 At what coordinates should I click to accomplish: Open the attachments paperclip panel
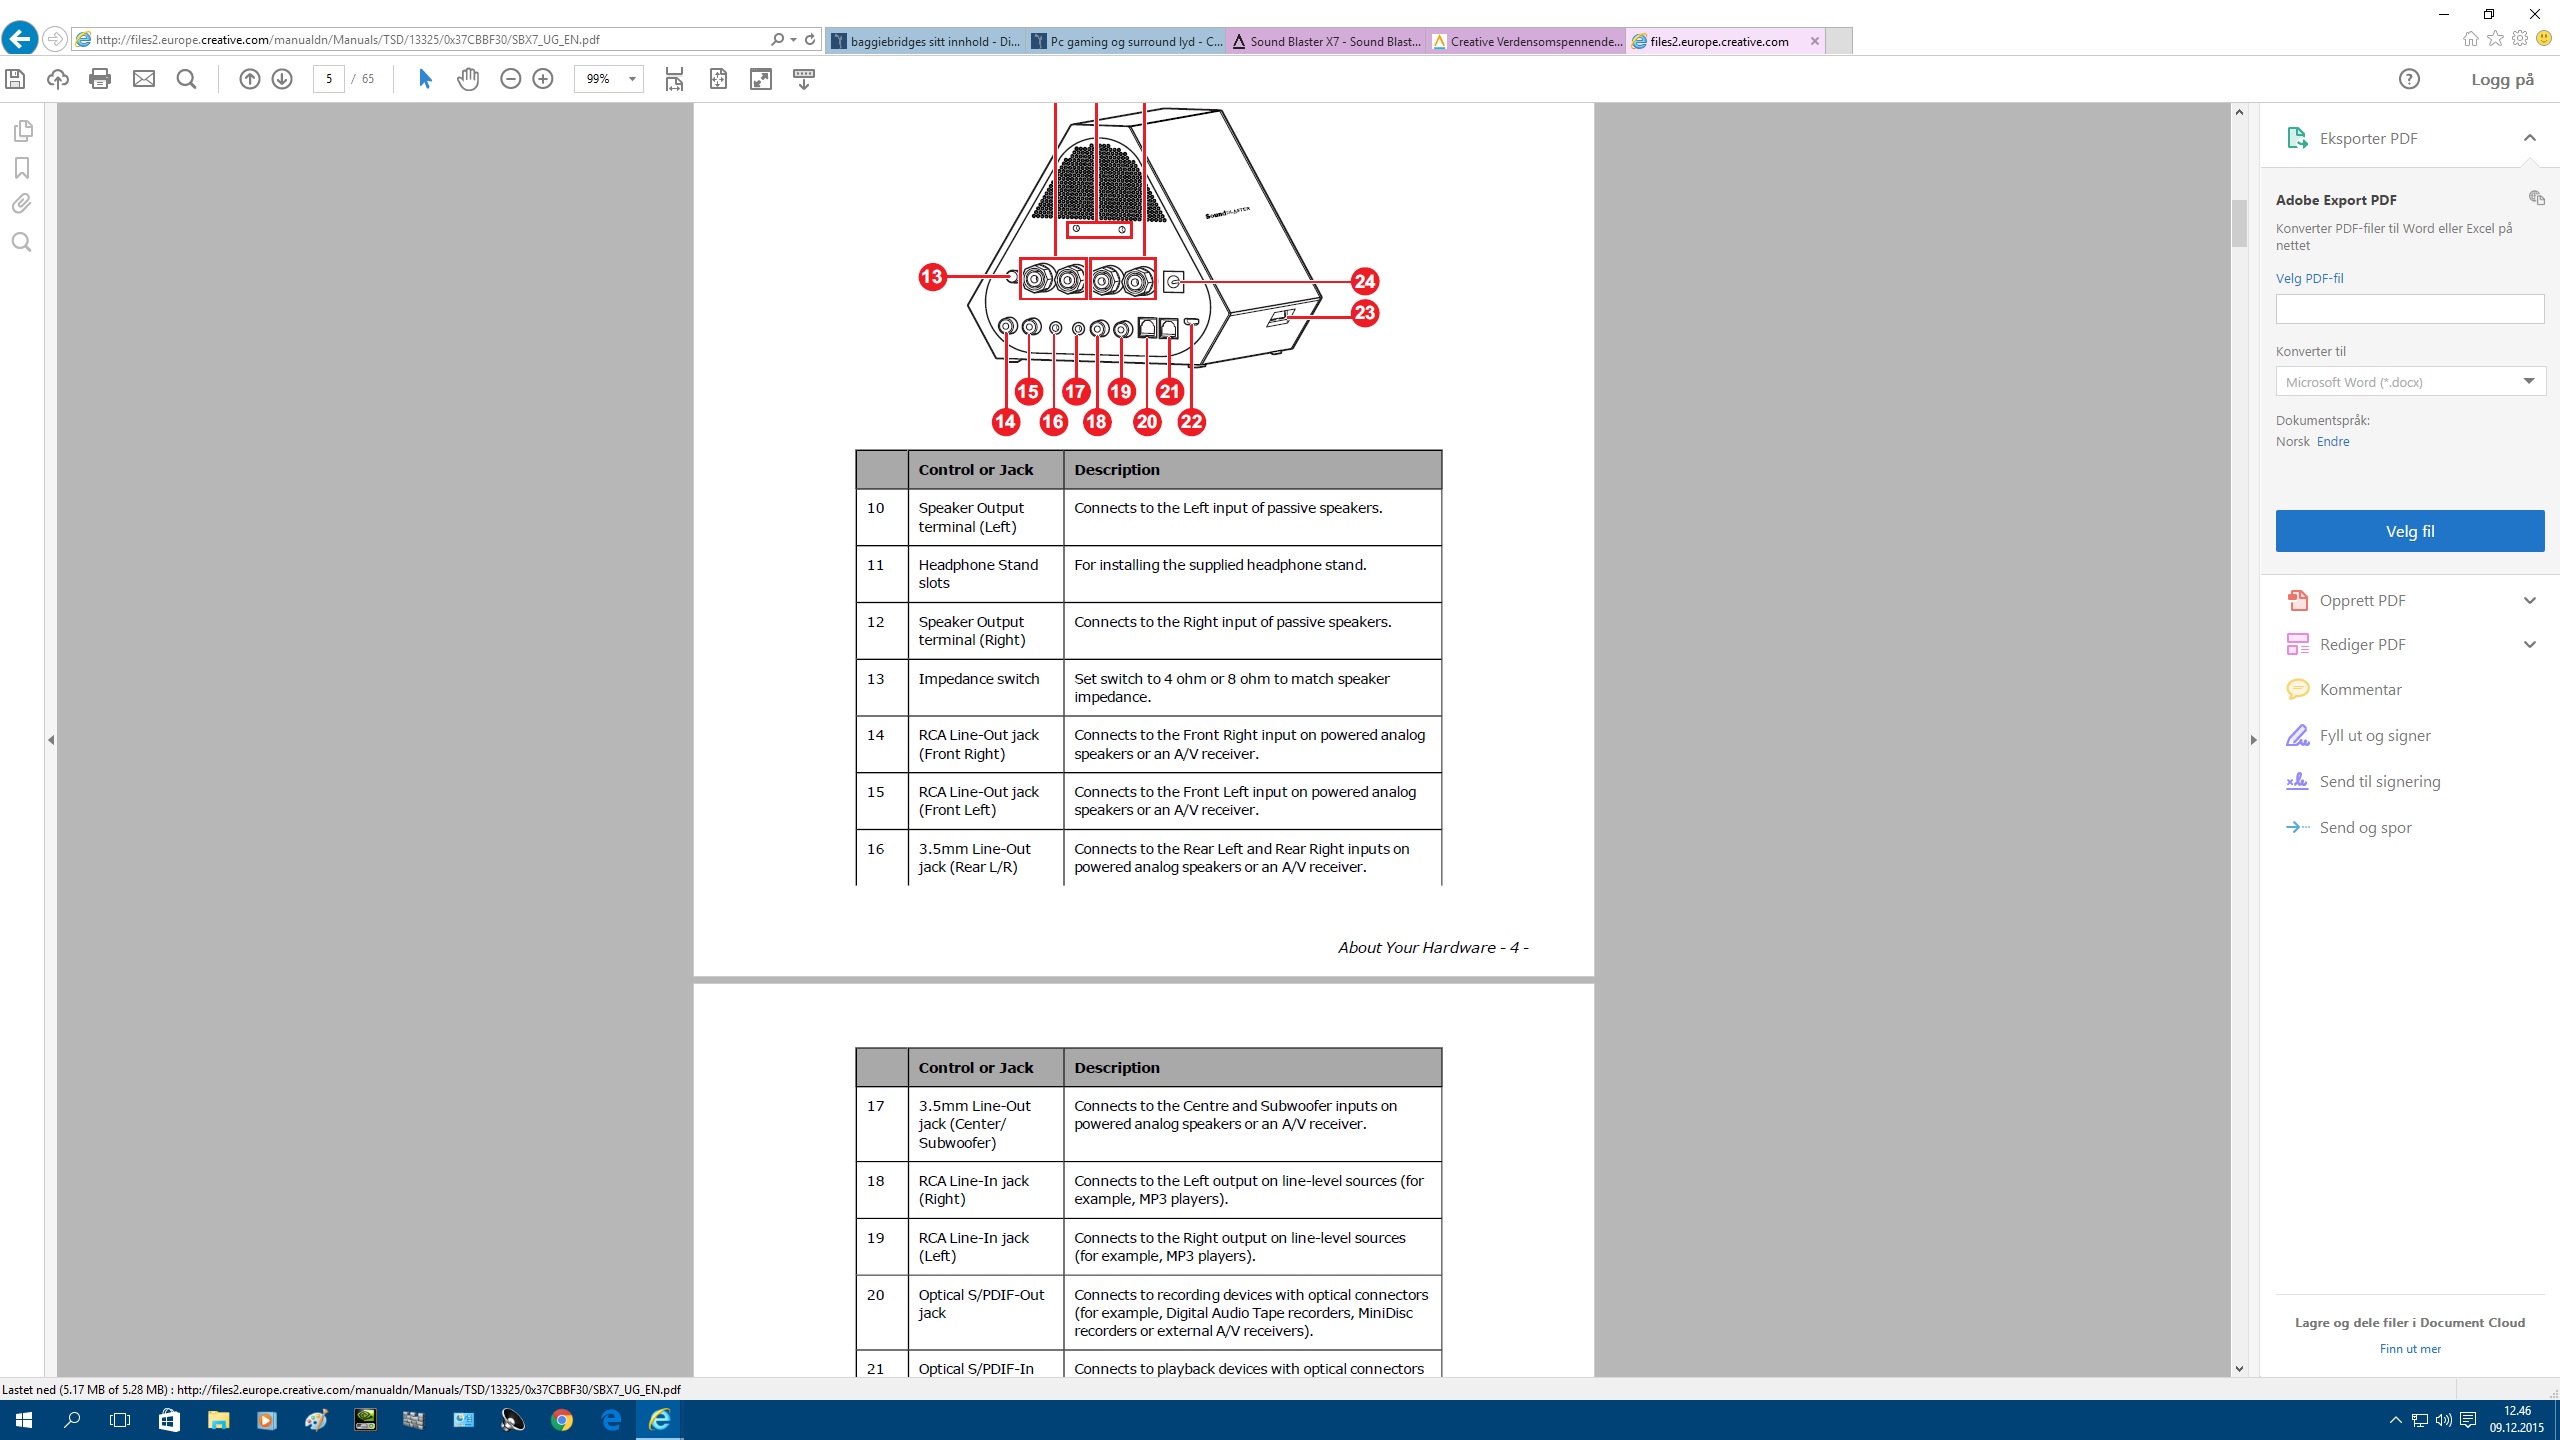(x=22, y=204)
